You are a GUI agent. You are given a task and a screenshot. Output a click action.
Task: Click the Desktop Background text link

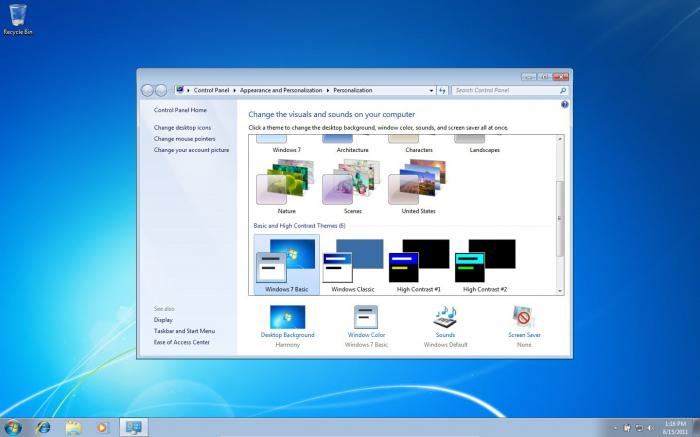[288, 335]
